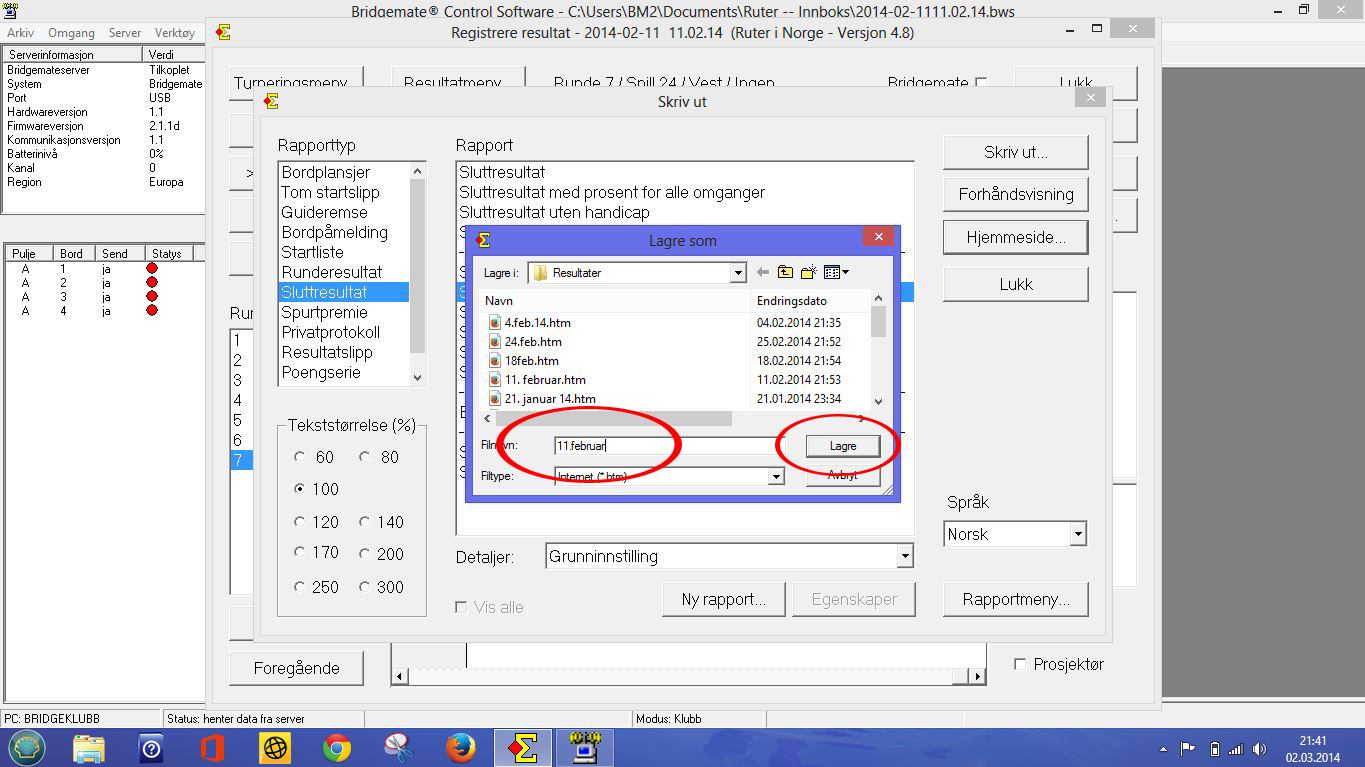1365x767 pixels.
Task: Click the file list horizontal scrollbar thumb
Action: (x=614, y=418)
